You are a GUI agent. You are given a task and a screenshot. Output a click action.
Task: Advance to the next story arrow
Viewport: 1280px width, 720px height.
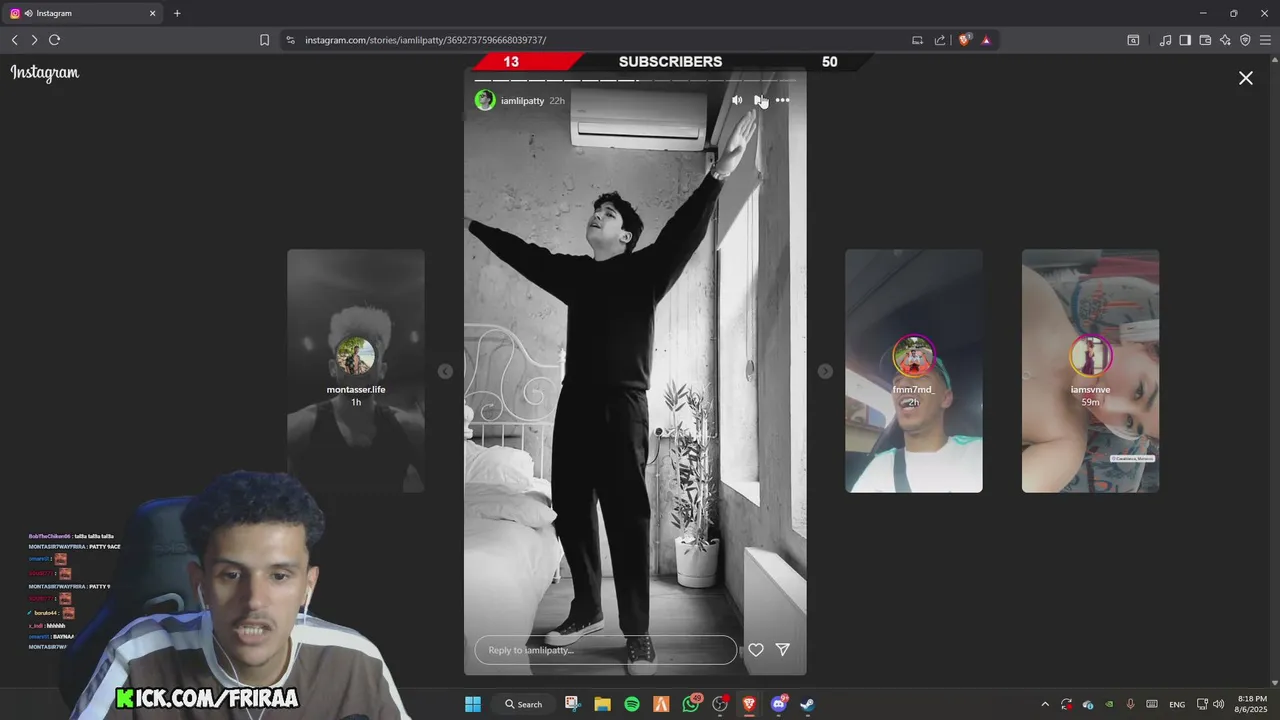(825, 371)
